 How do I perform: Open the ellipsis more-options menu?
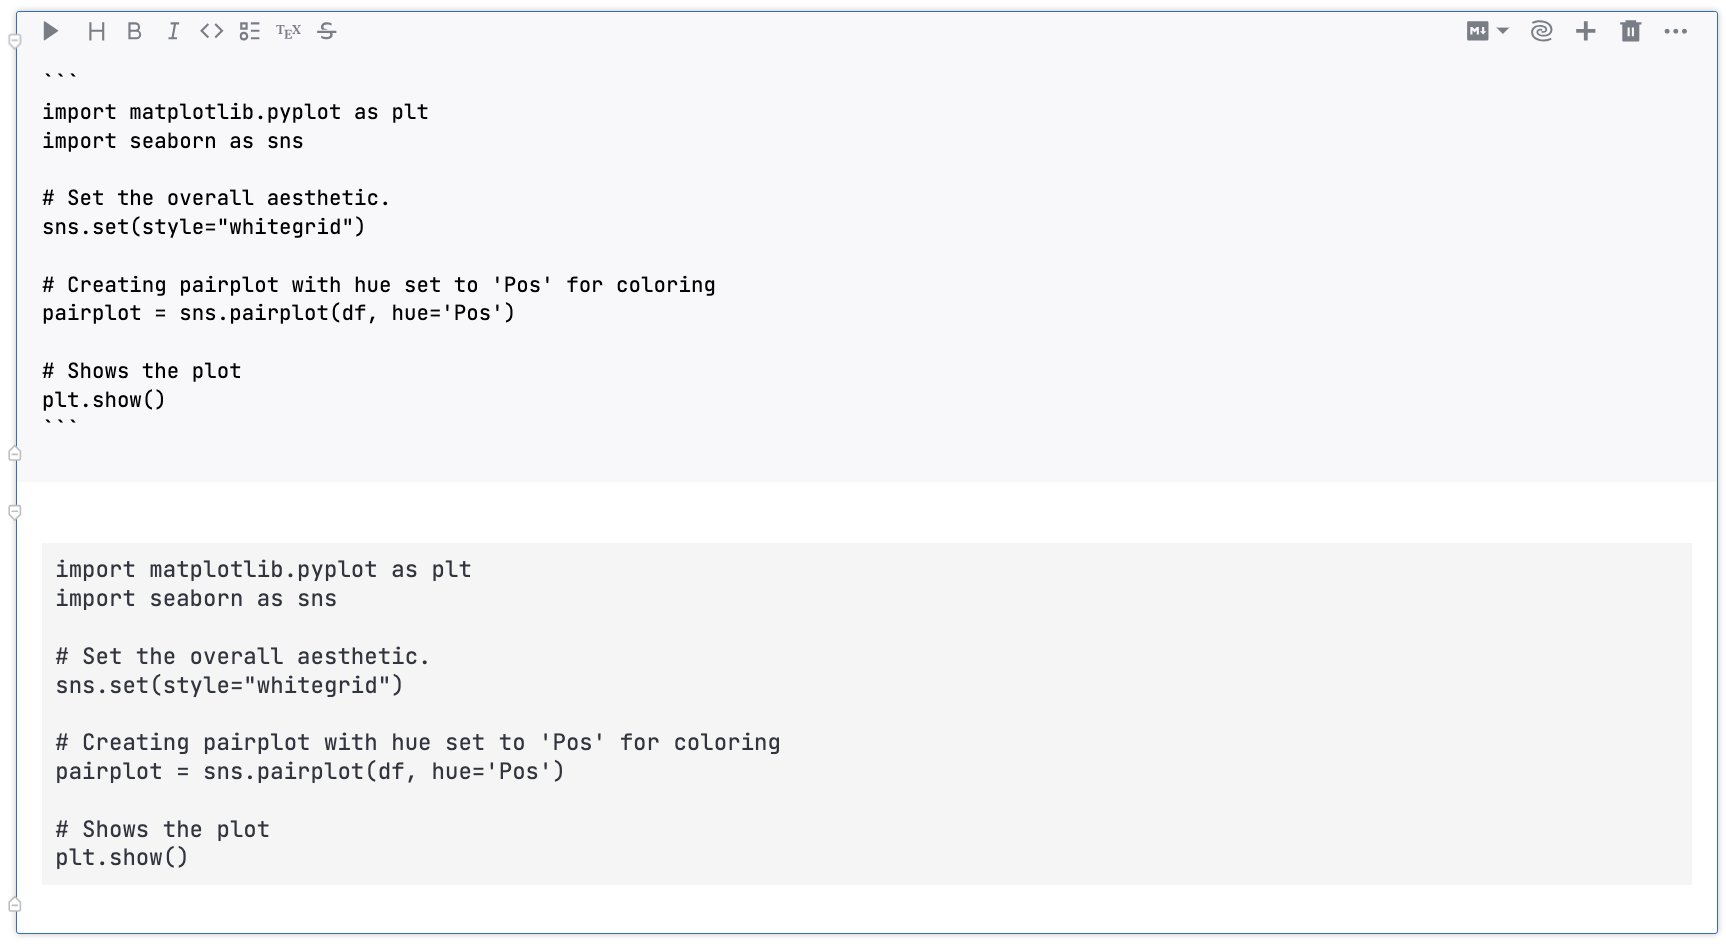click(x=1676, y=31)
